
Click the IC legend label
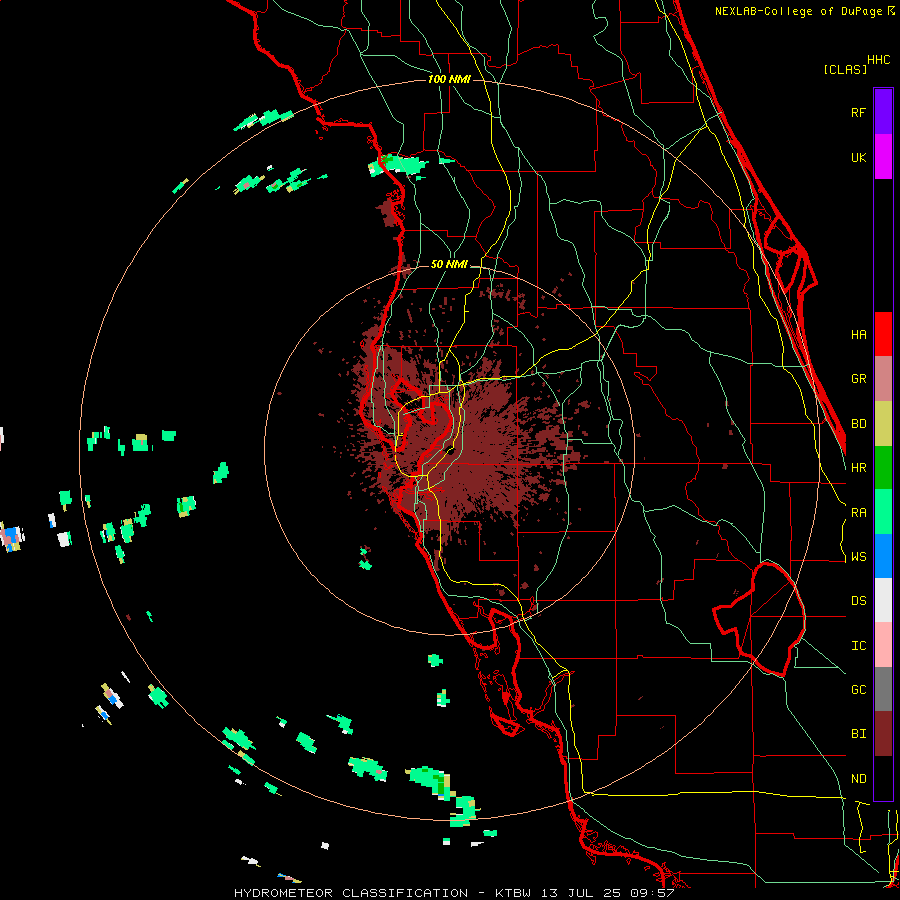pyautogui.click(x=858, y=646)
